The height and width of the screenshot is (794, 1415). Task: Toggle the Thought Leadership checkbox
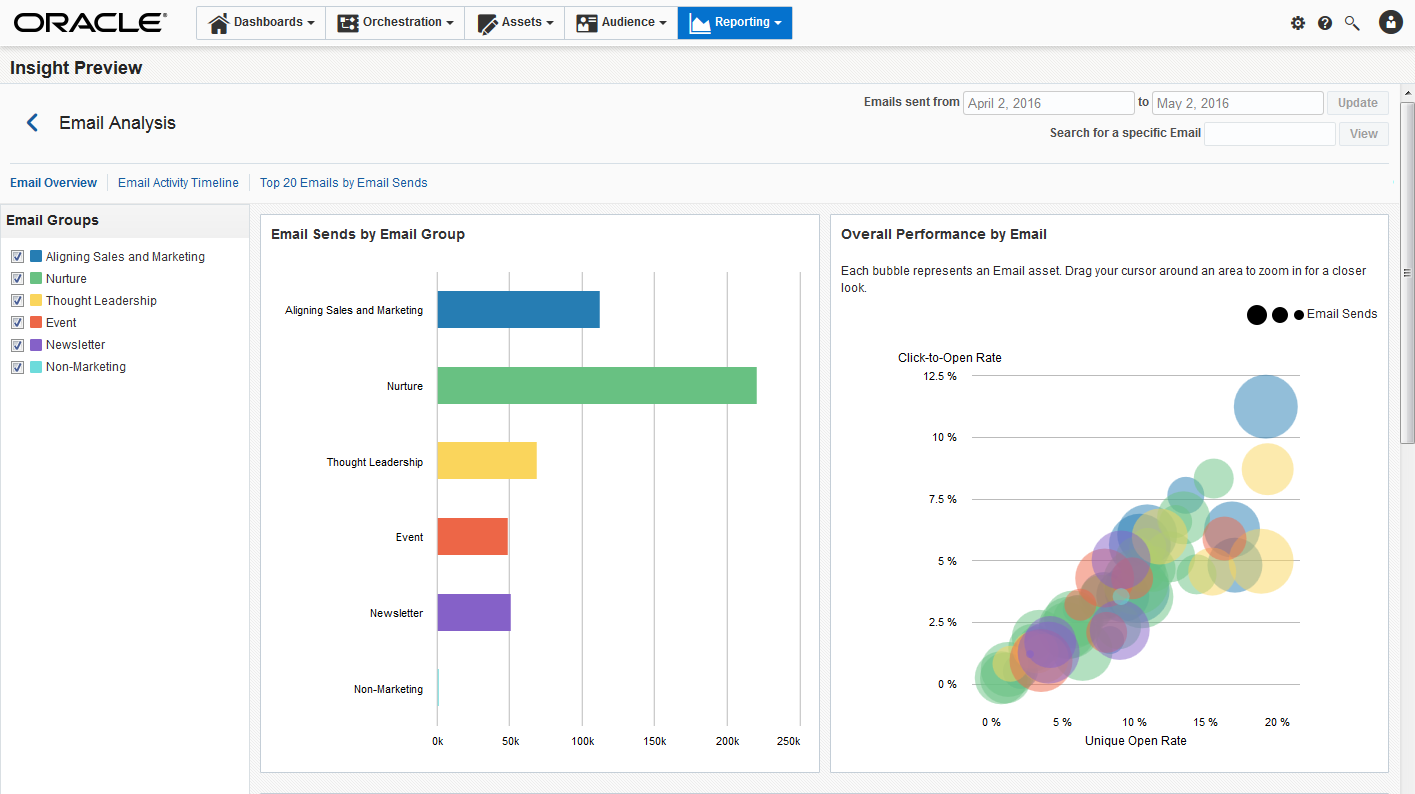(17, 301)
